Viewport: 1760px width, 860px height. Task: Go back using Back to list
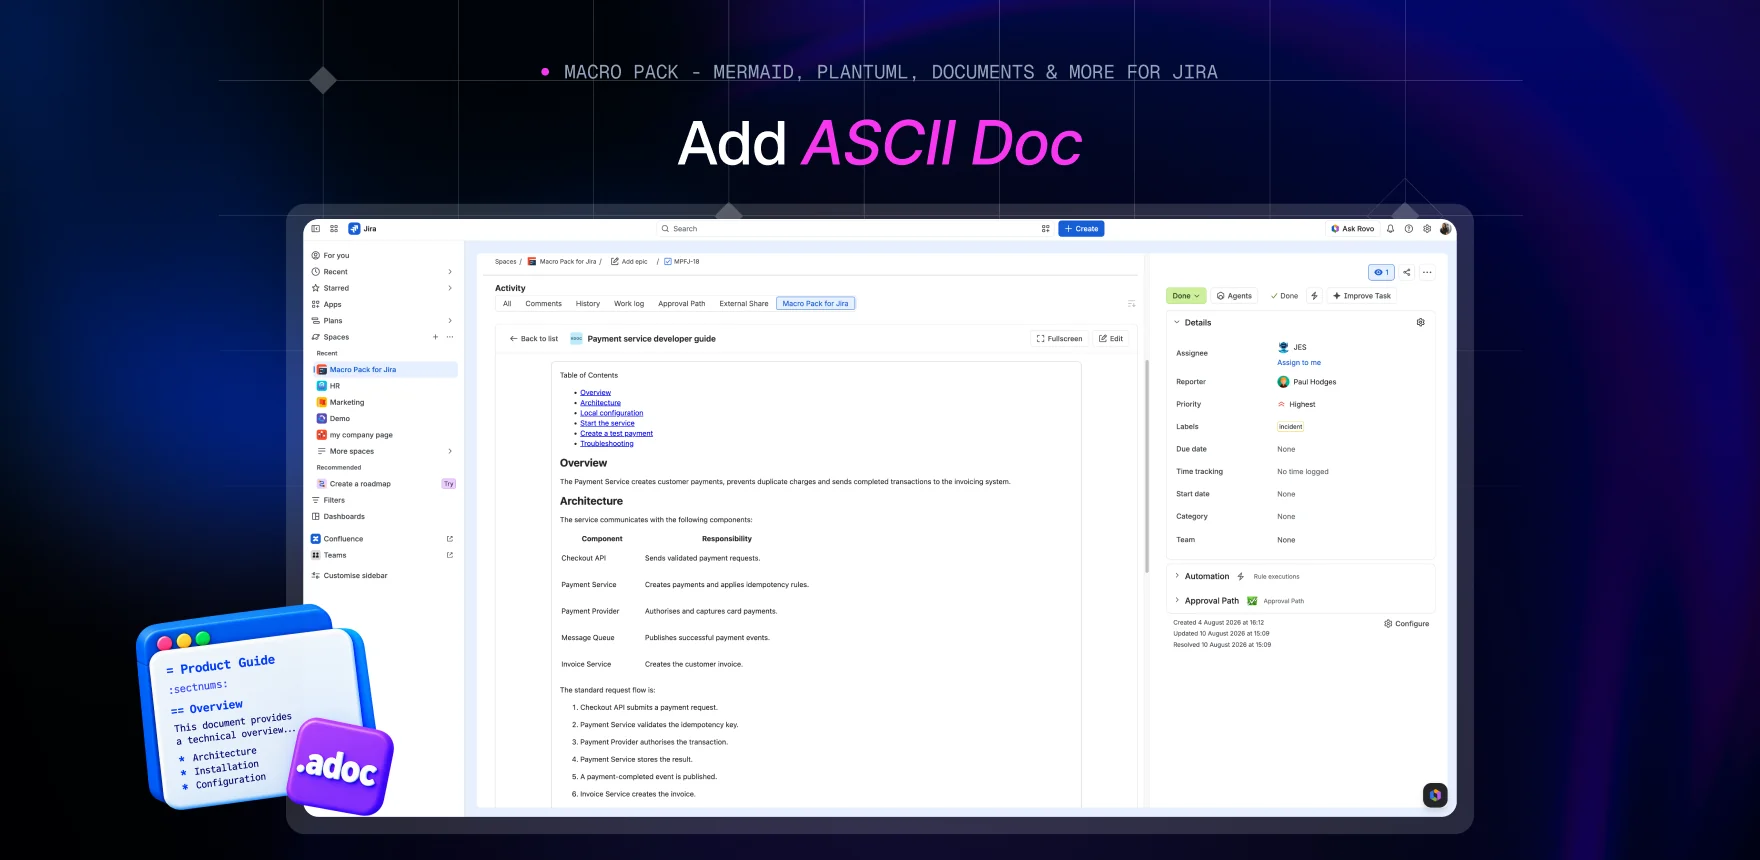pyautogui.click(x=534, y=339)
